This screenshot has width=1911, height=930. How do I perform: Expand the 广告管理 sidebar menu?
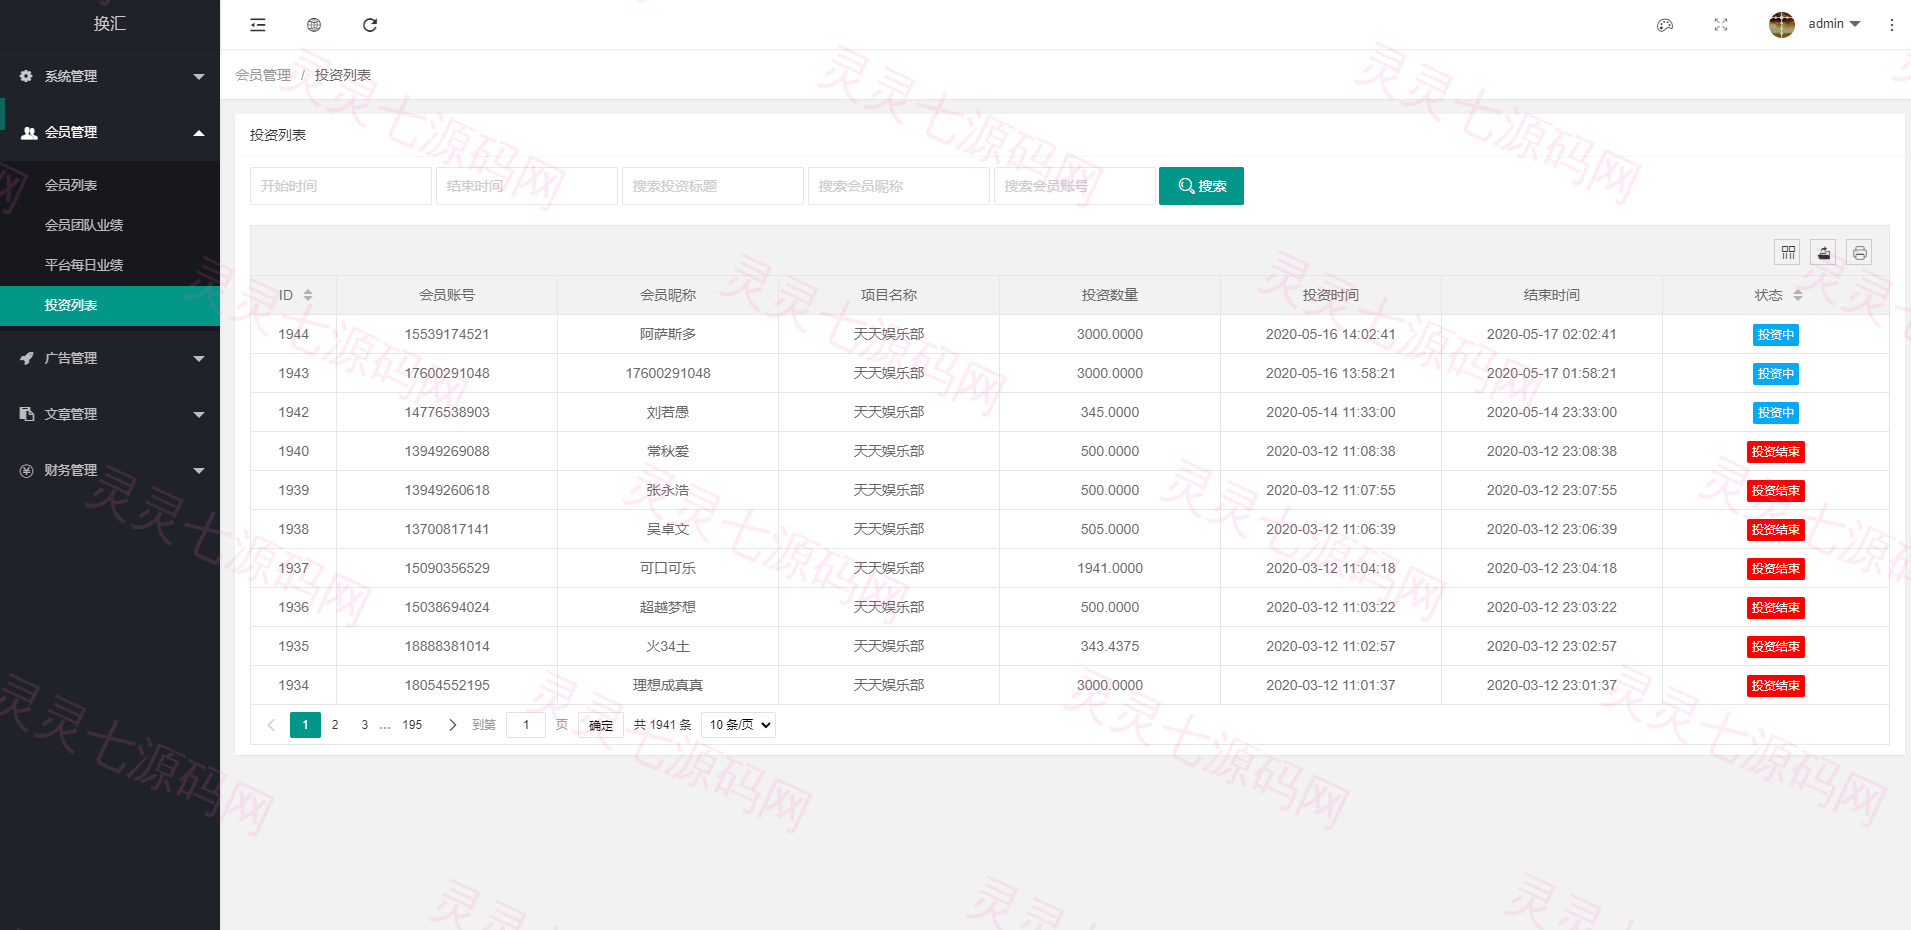pos(110,358)
